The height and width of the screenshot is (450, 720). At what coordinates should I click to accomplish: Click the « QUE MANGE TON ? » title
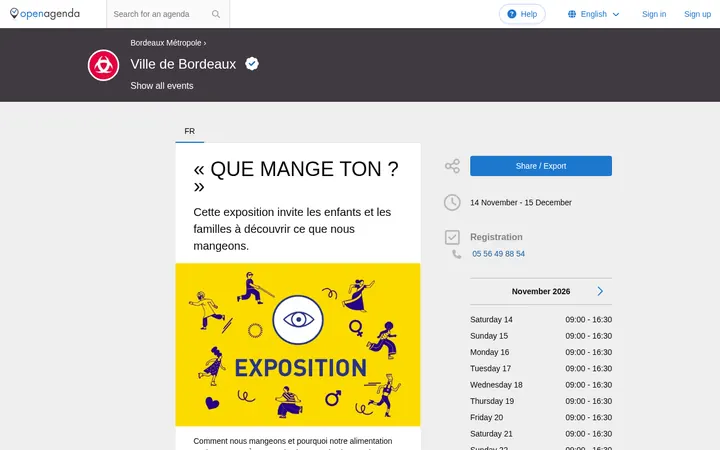click(296, 177)
